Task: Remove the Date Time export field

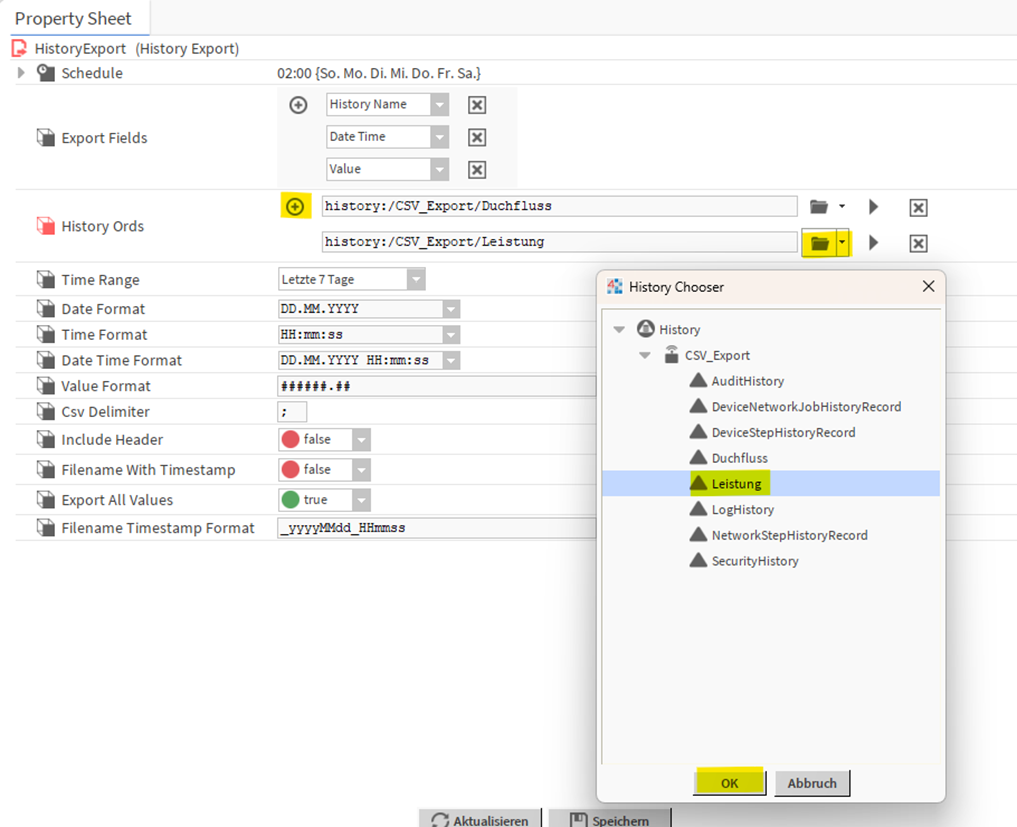Action: 477,138
